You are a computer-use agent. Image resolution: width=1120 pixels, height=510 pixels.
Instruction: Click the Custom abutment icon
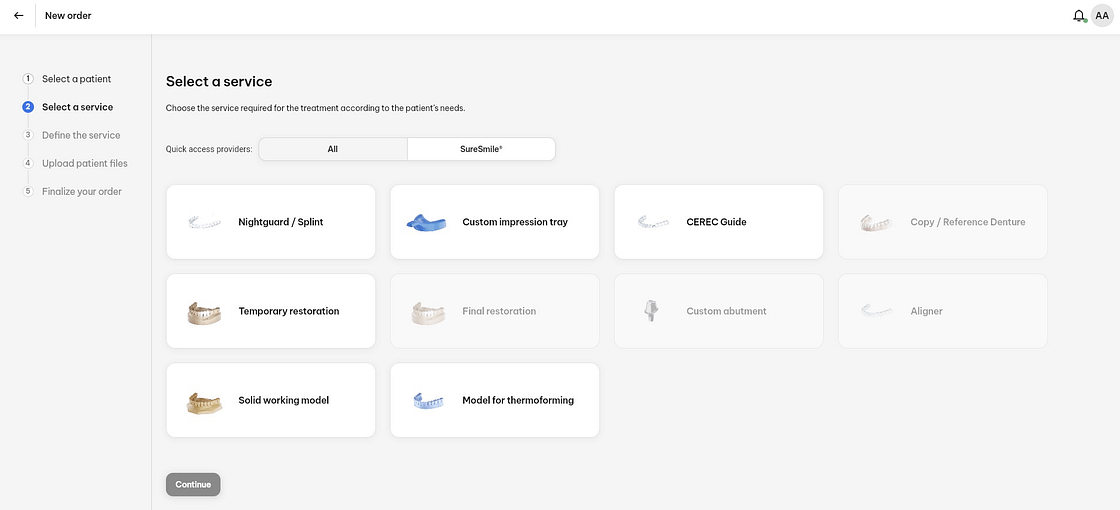pyautogui.click(x=652, y=311)
